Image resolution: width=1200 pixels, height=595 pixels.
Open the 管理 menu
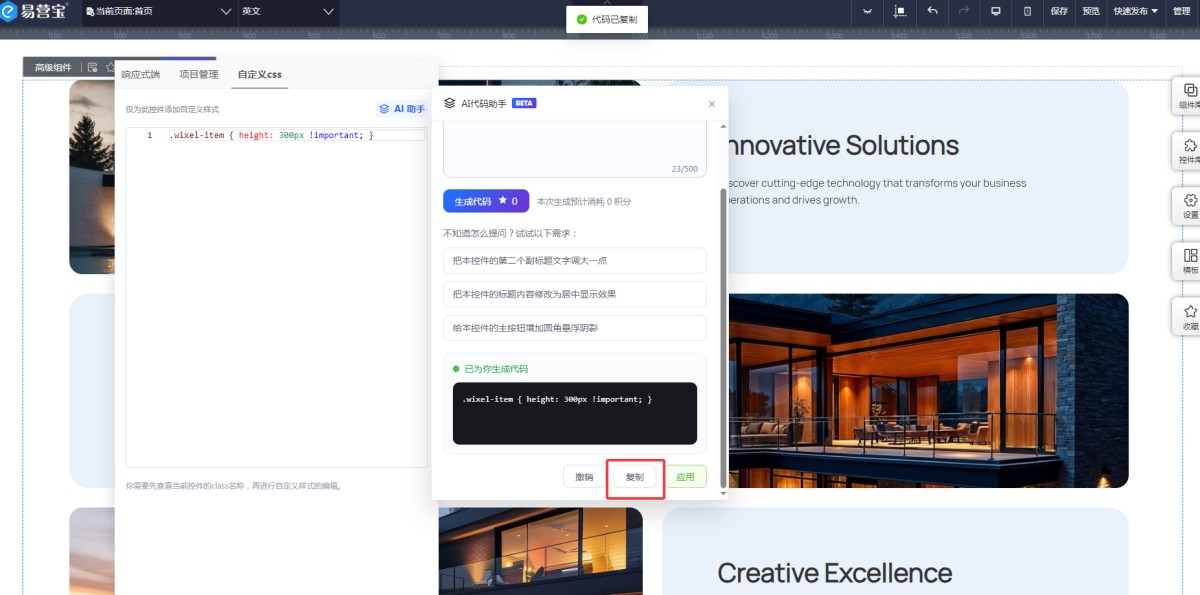1181,12
